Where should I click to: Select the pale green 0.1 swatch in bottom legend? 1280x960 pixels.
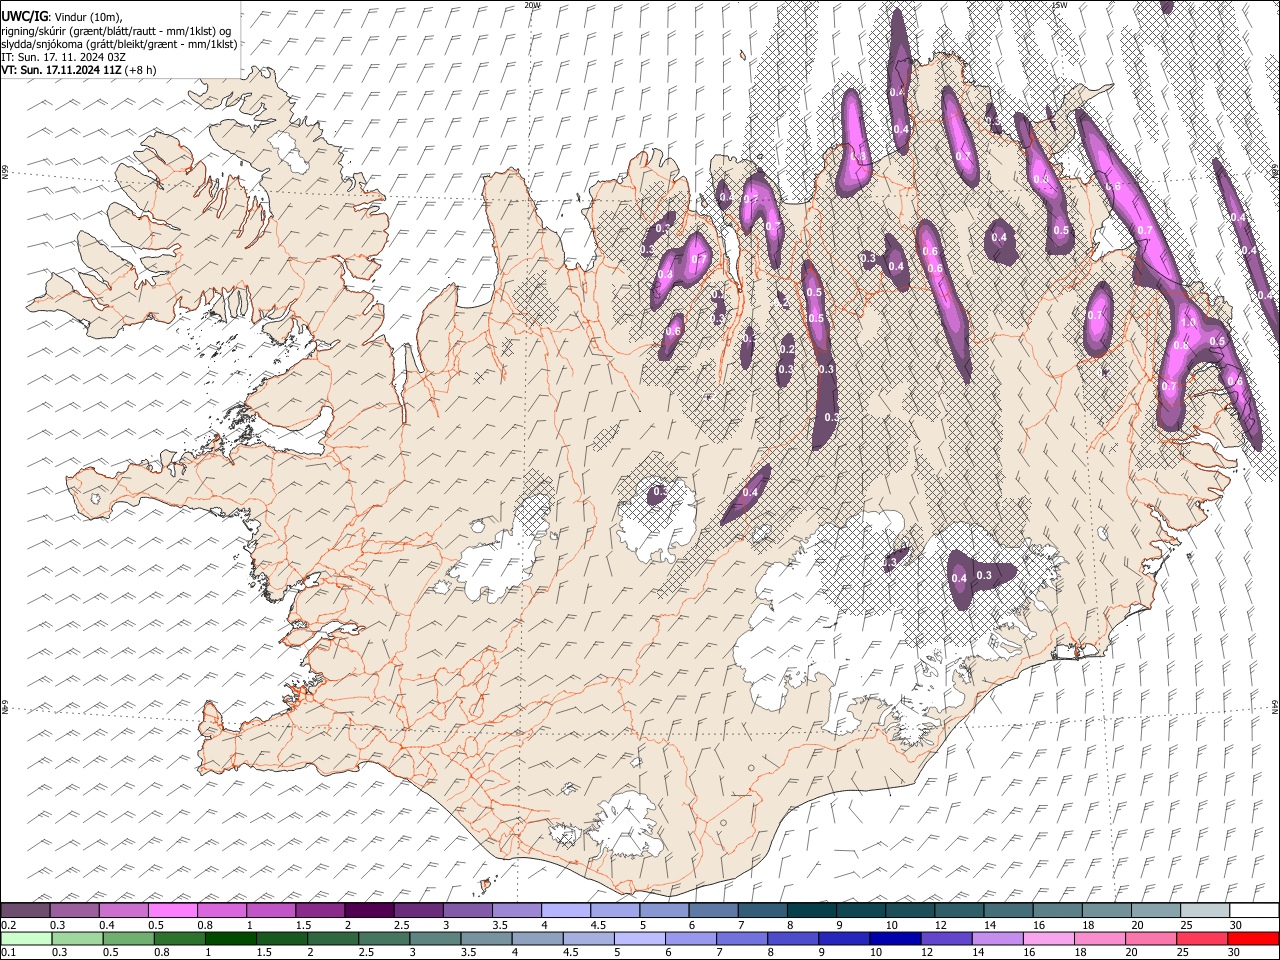coord(26,938)
